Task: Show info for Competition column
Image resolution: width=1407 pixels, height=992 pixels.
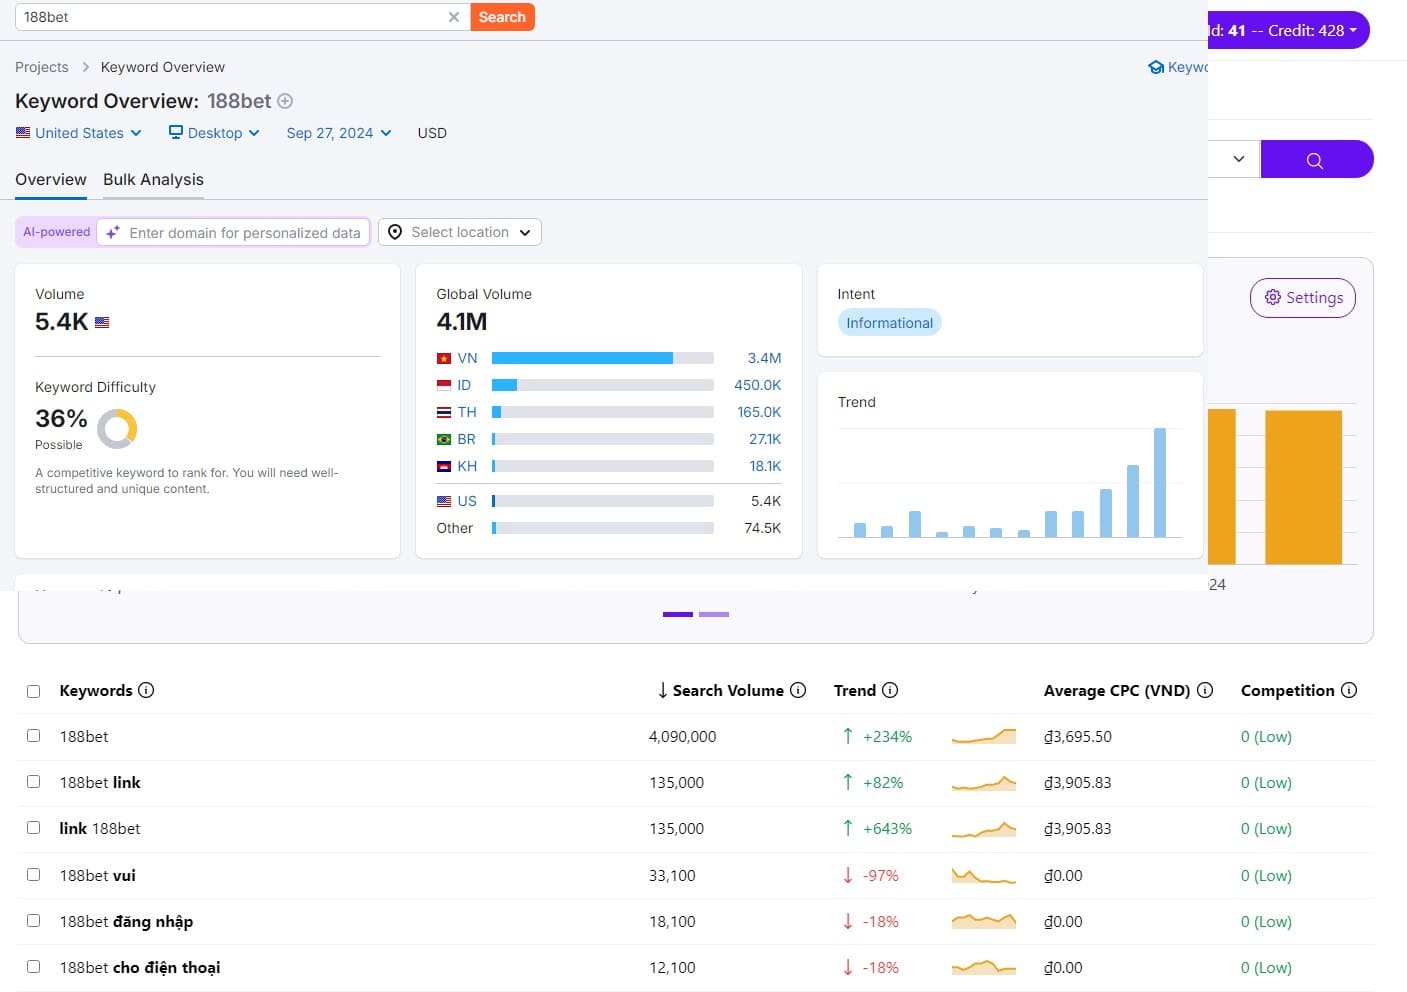Action: click(1349, 690)
